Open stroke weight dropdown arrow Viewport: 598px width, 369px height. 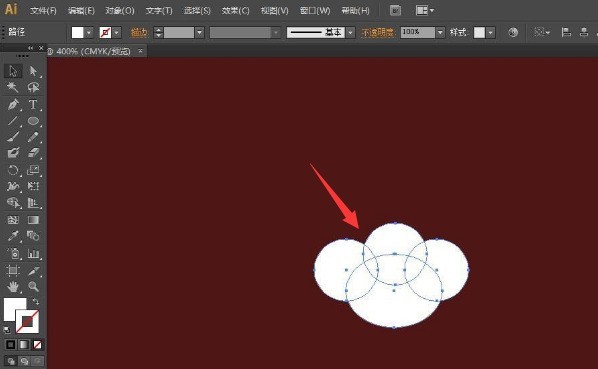[x=199, y=32]
